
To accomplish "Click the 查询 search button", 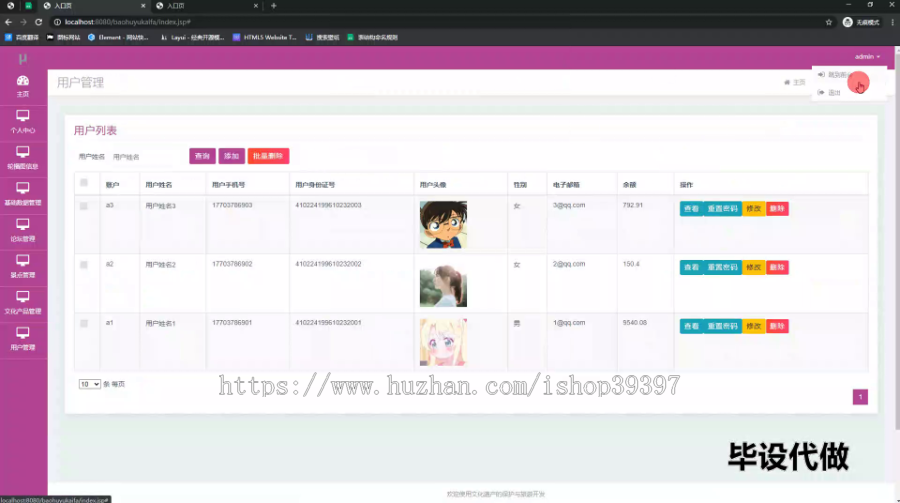I will pos(202,156).
